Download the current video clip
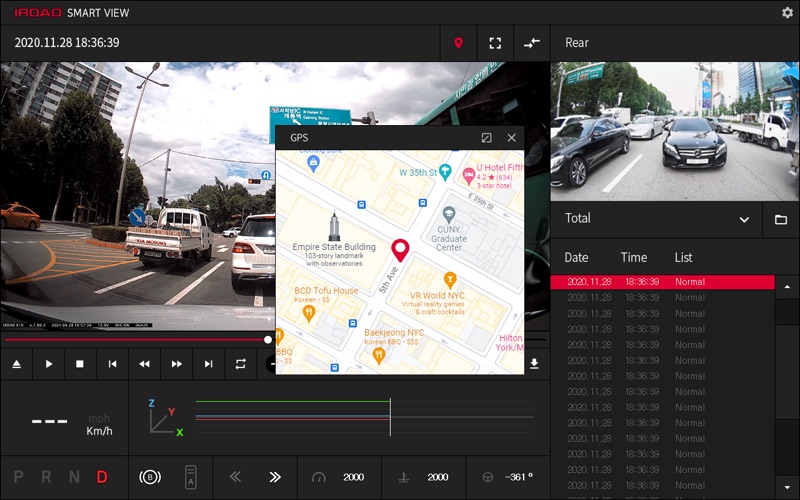The image size is (800, 500). [x=534, y=363]
